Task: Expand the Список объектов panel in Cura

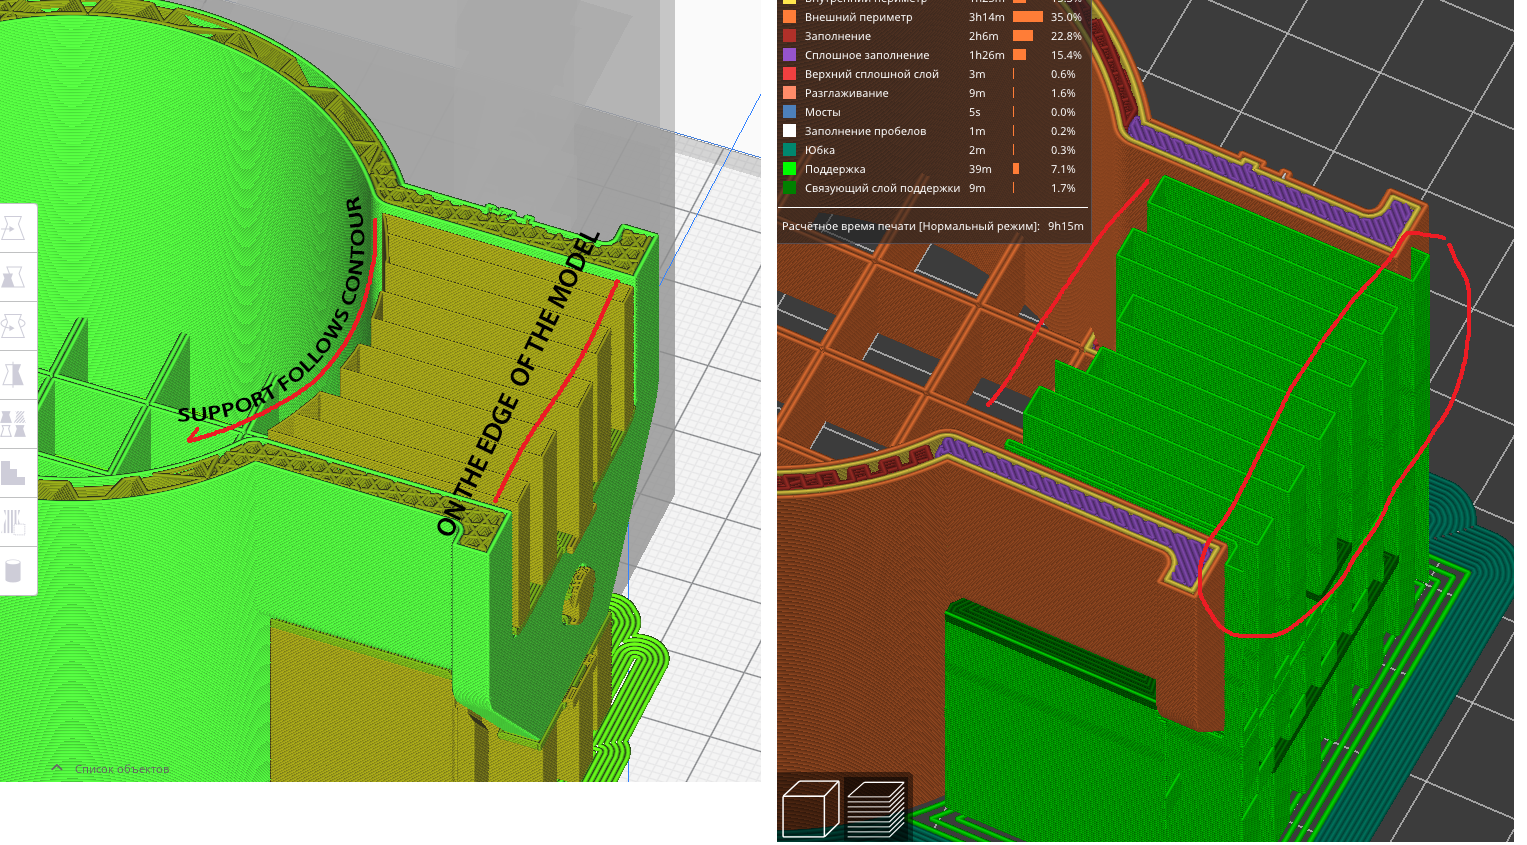Action: pyautogui.click(x=111, y=769)
